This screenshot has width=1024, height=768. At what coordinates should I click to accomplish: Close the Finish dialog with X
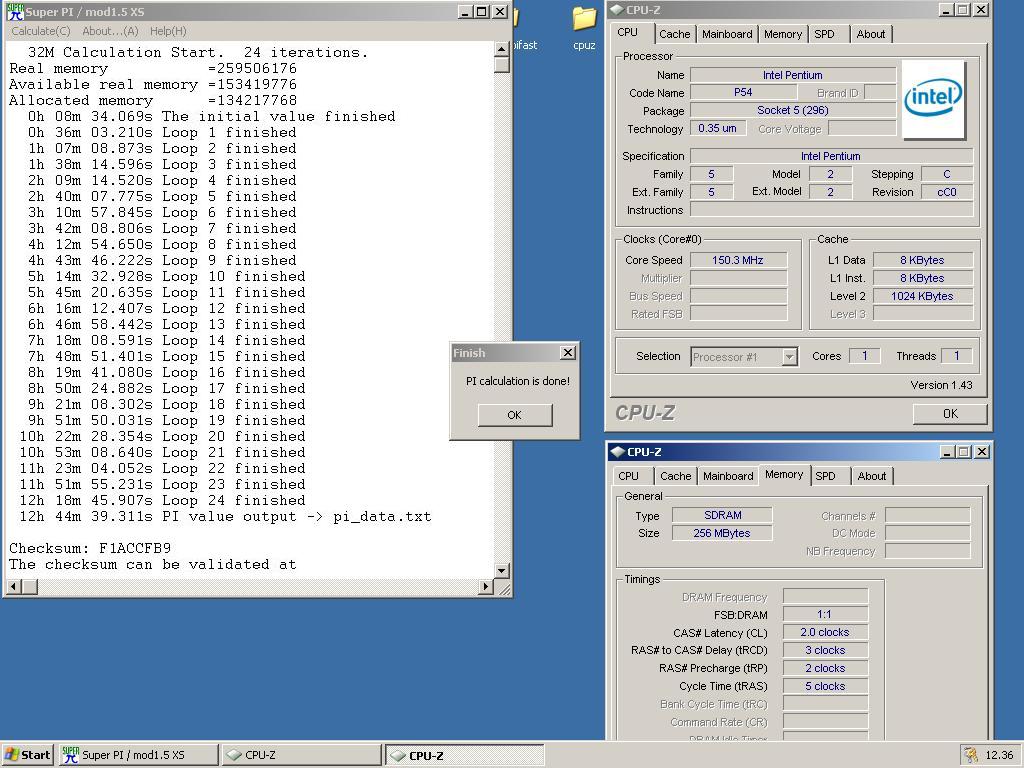[x=568, y=353]
